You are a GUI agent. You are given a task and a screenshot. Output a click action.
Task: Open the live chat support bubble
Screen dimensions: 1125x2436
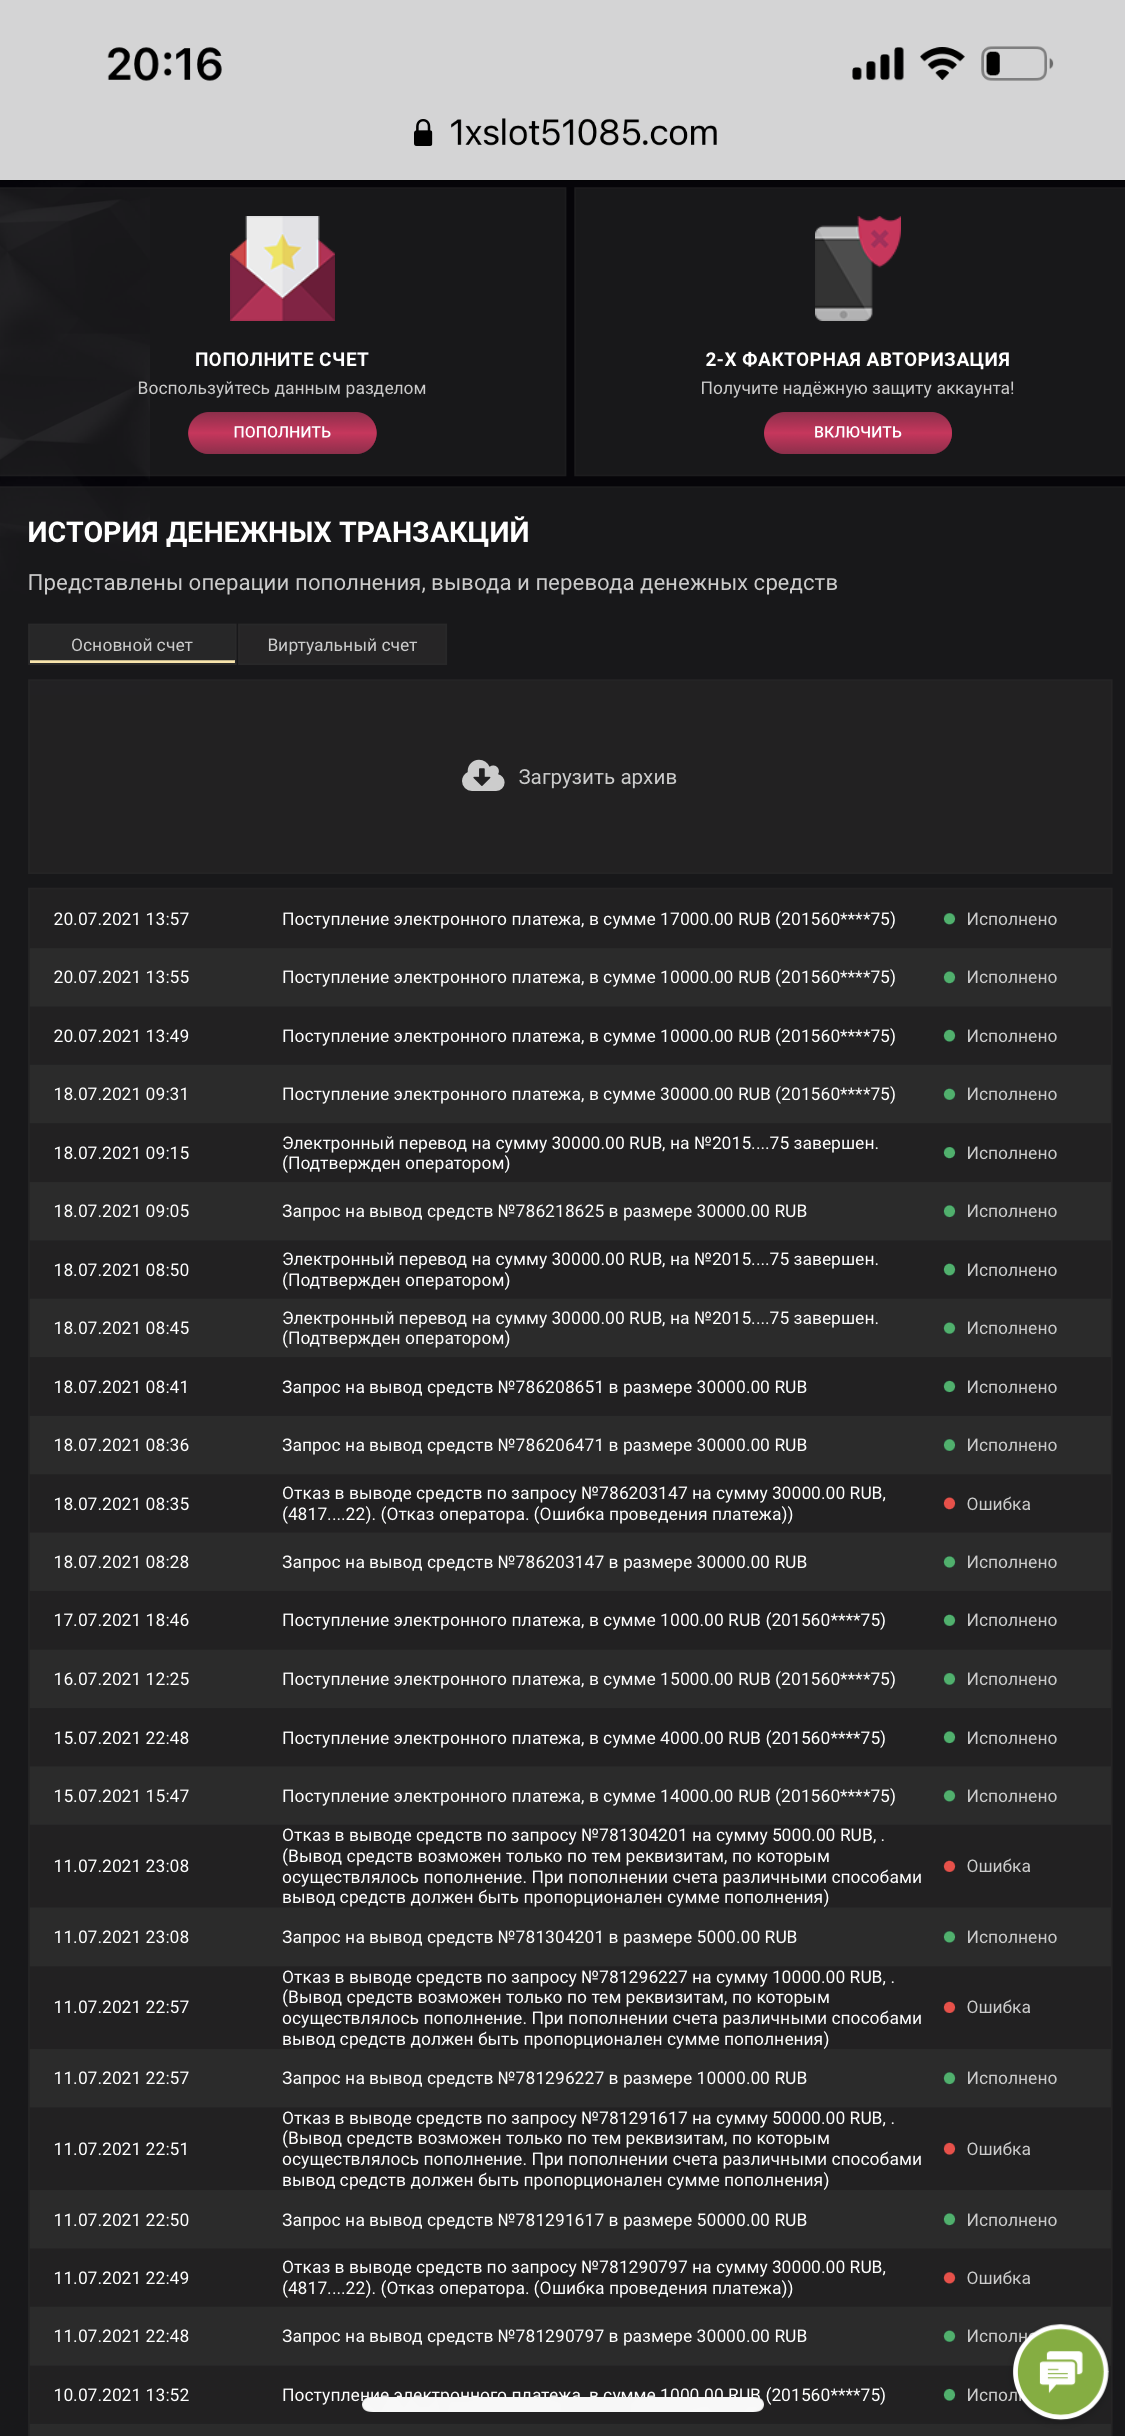[x=1060, y=2371]
